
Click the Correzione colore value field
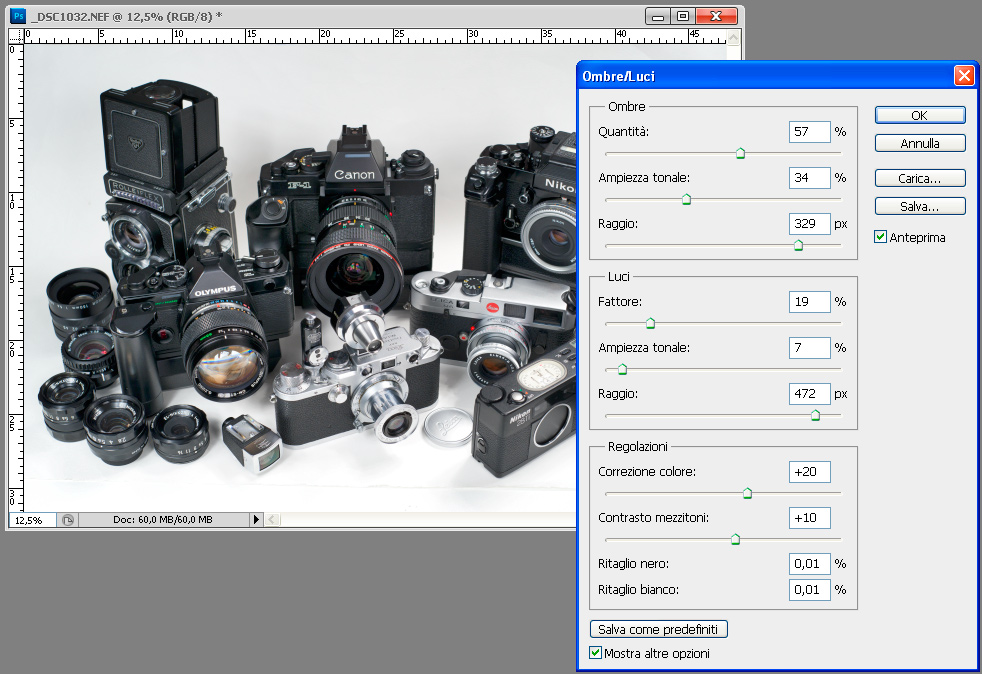pyautogui.click(x=809, y=472)
